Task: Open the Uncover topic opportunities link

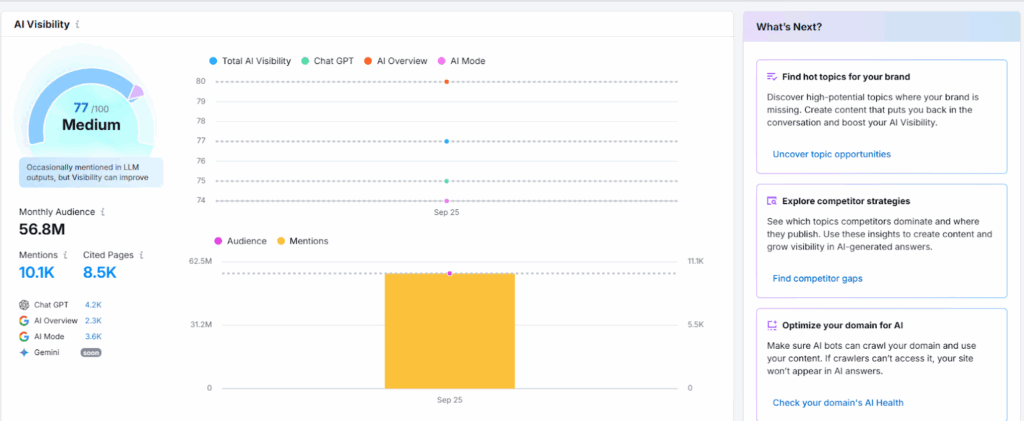Action: coord(831,154)
